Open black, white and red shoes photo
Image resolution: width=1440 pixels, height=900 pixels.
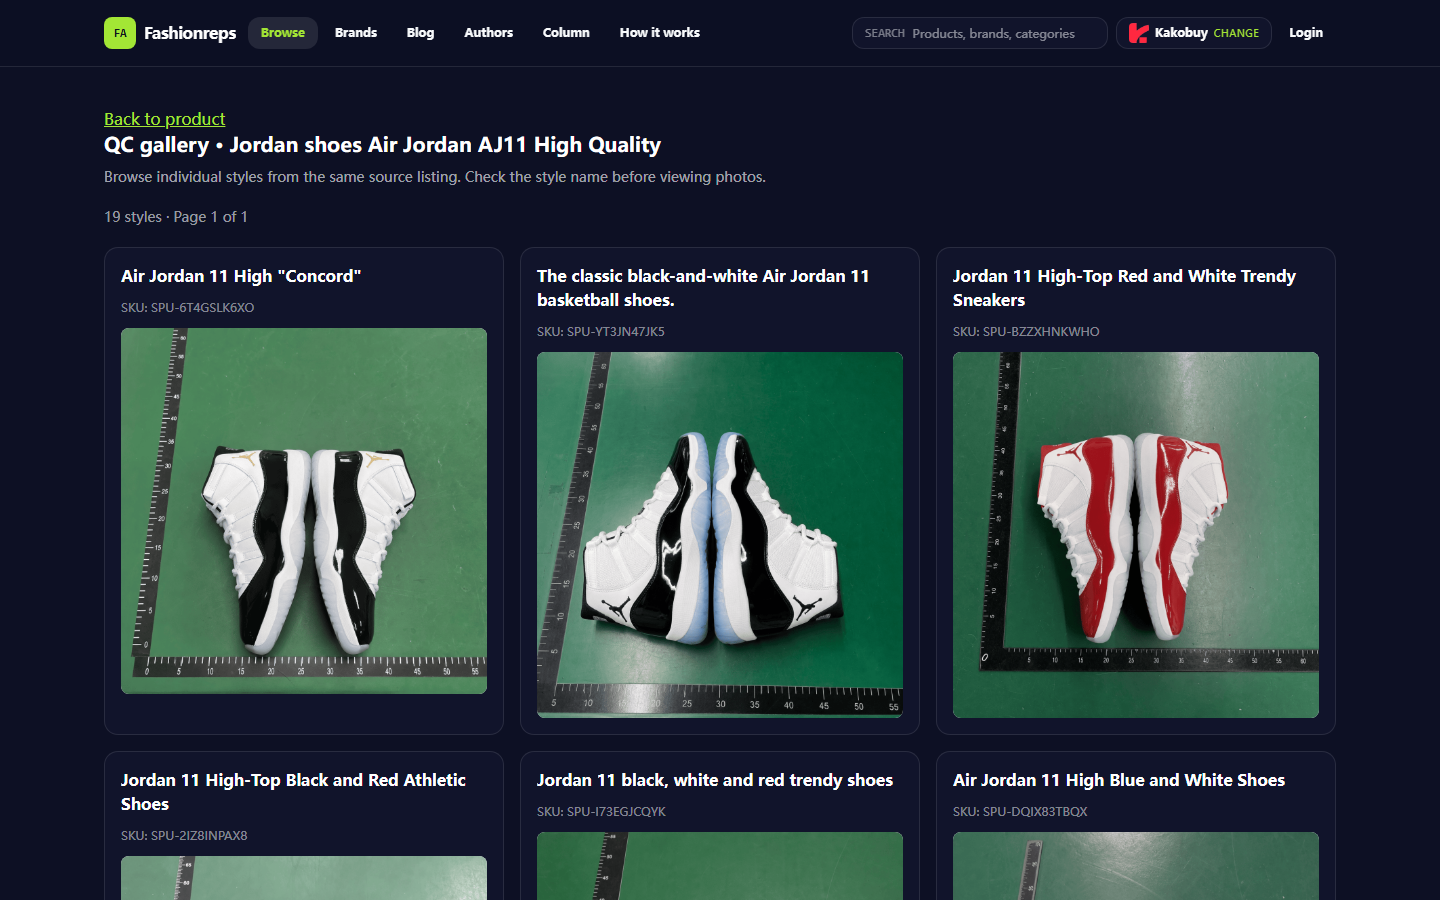click(720, 866)
